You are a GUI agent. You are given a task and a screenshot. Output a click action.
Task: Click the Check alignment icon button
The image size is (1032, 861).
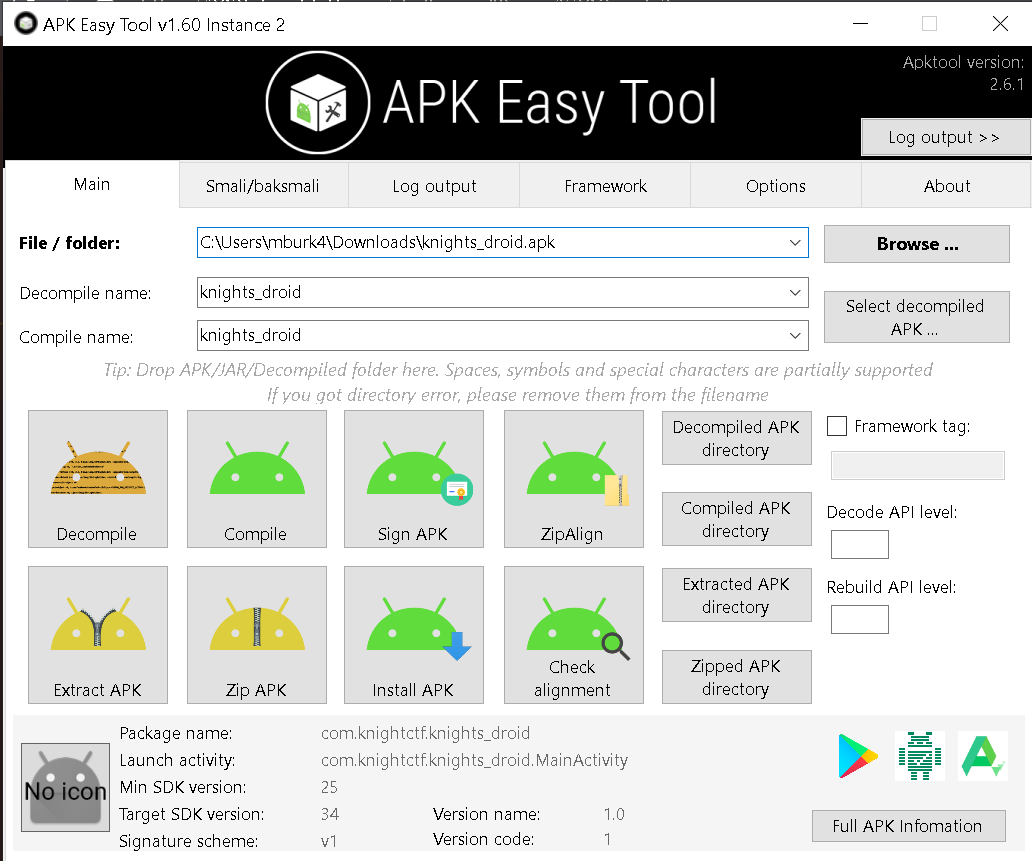click(x=574, y=635)
